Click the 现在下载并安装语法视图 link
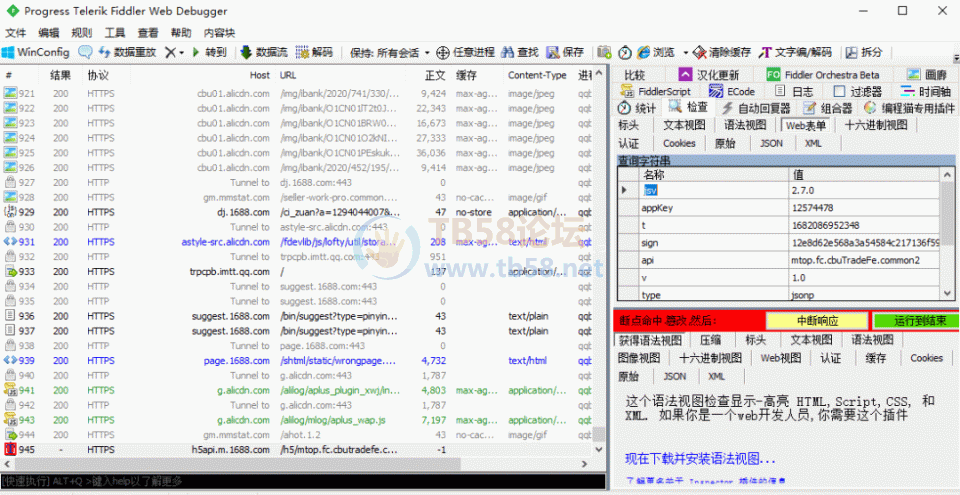Viewport: 960px width, 495px height. (x=700, y=459)
